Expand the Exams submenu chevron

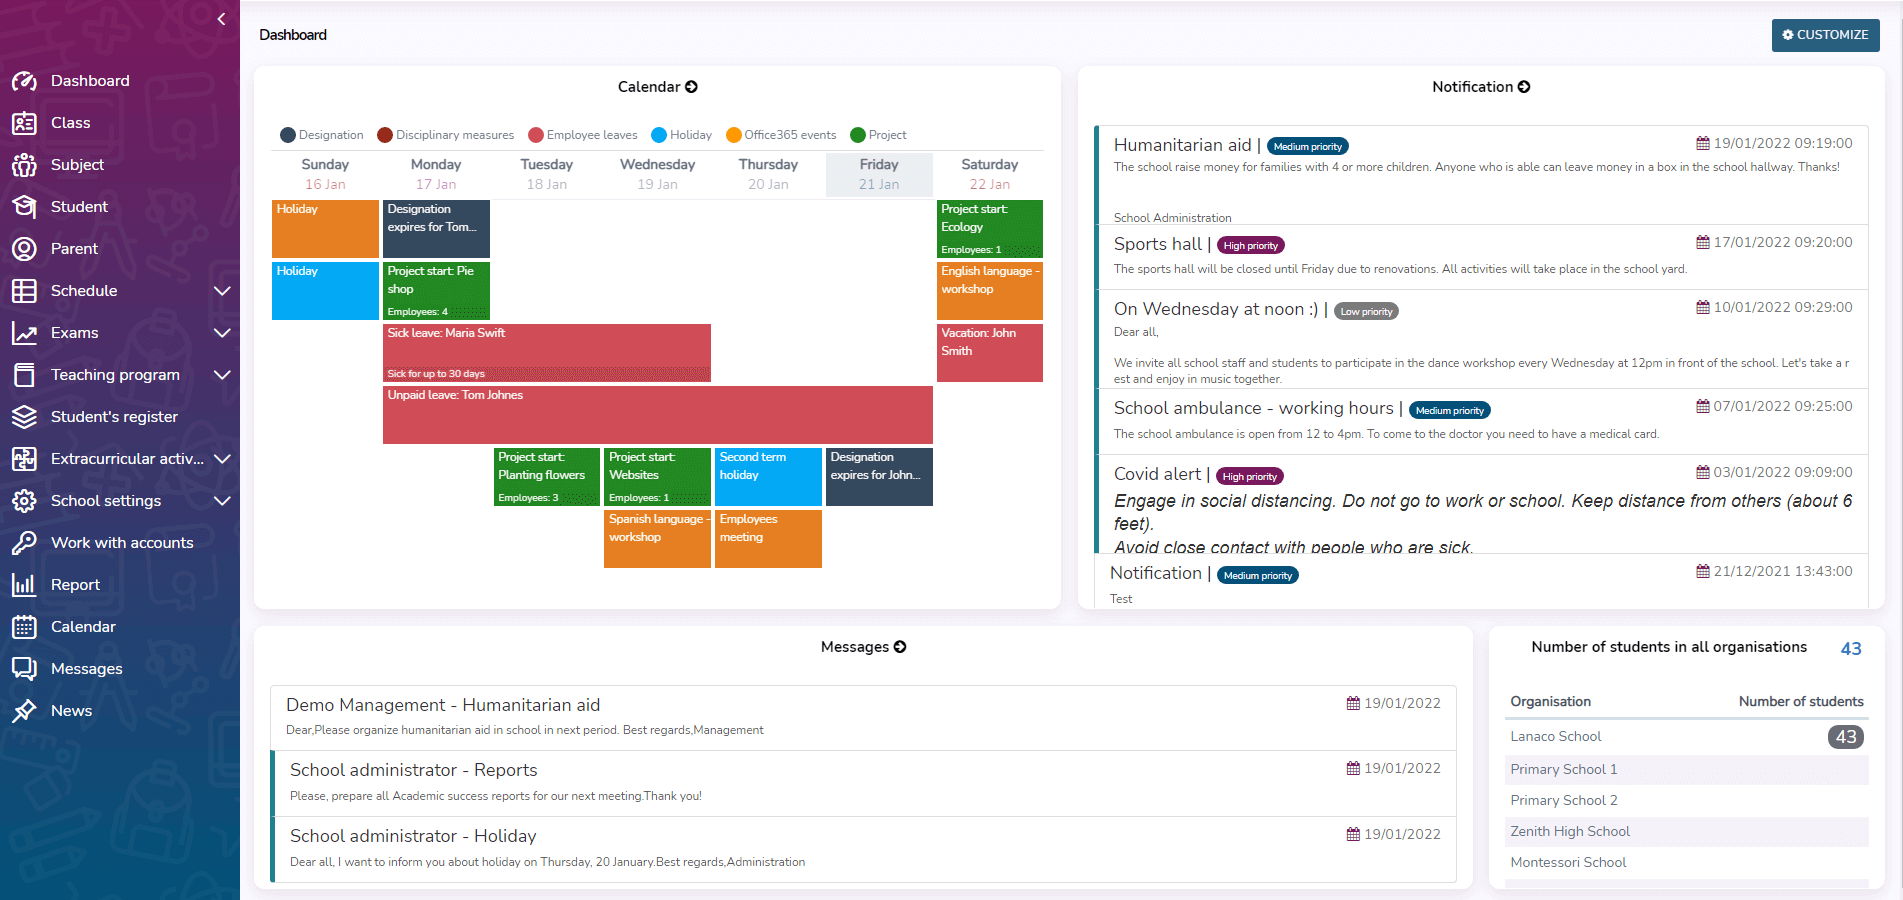pyautogui.click(x=222, y=333)
